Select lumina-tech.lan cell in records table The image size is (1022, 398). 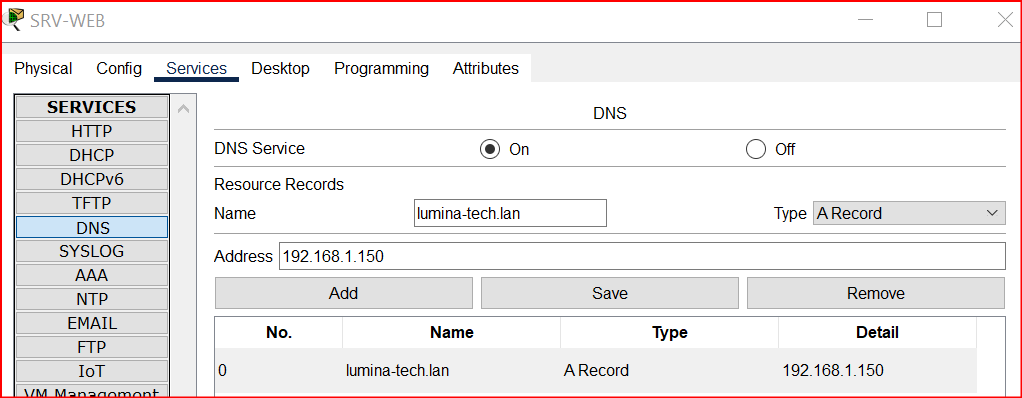click(452, 371)
